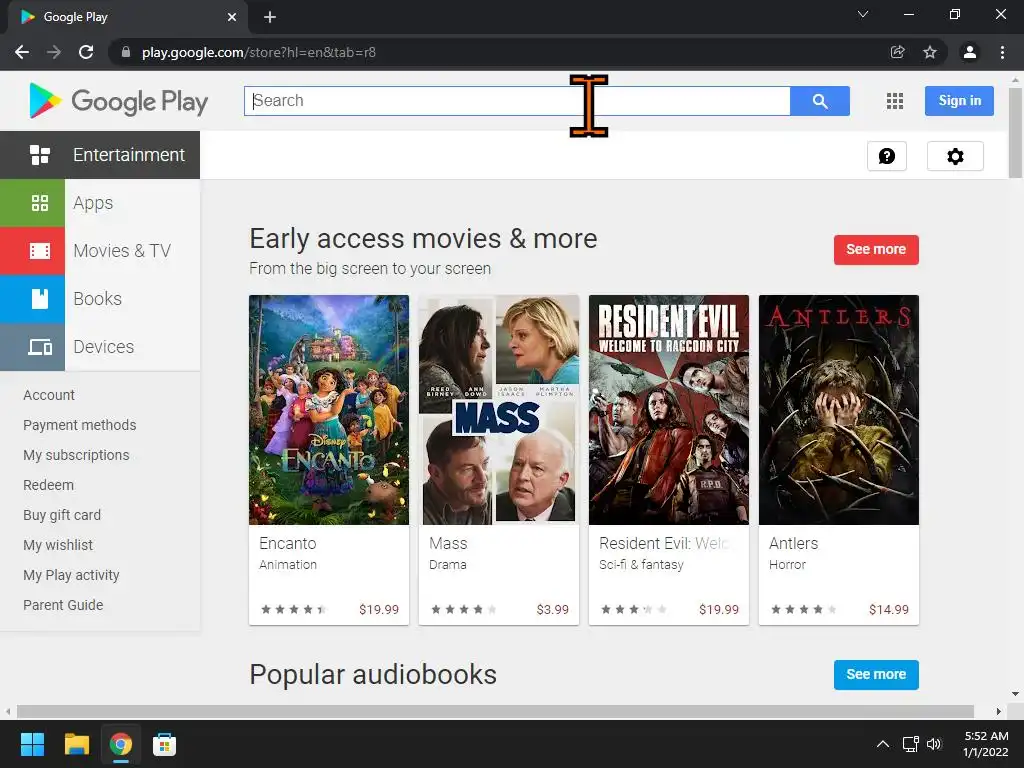Open Windows Start menu
Viewport: 1024px width, 768px height.
pyautogui.click(x=32, y=744)
